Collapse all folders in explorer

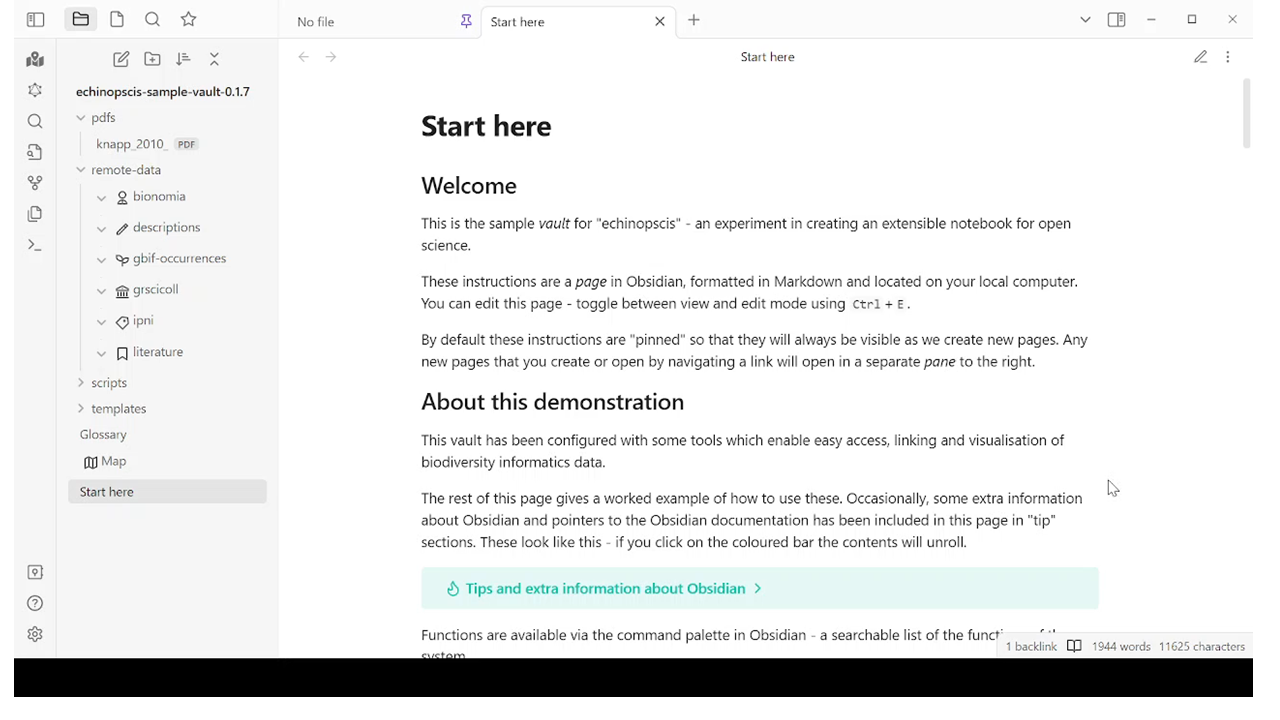pos(214,60)
